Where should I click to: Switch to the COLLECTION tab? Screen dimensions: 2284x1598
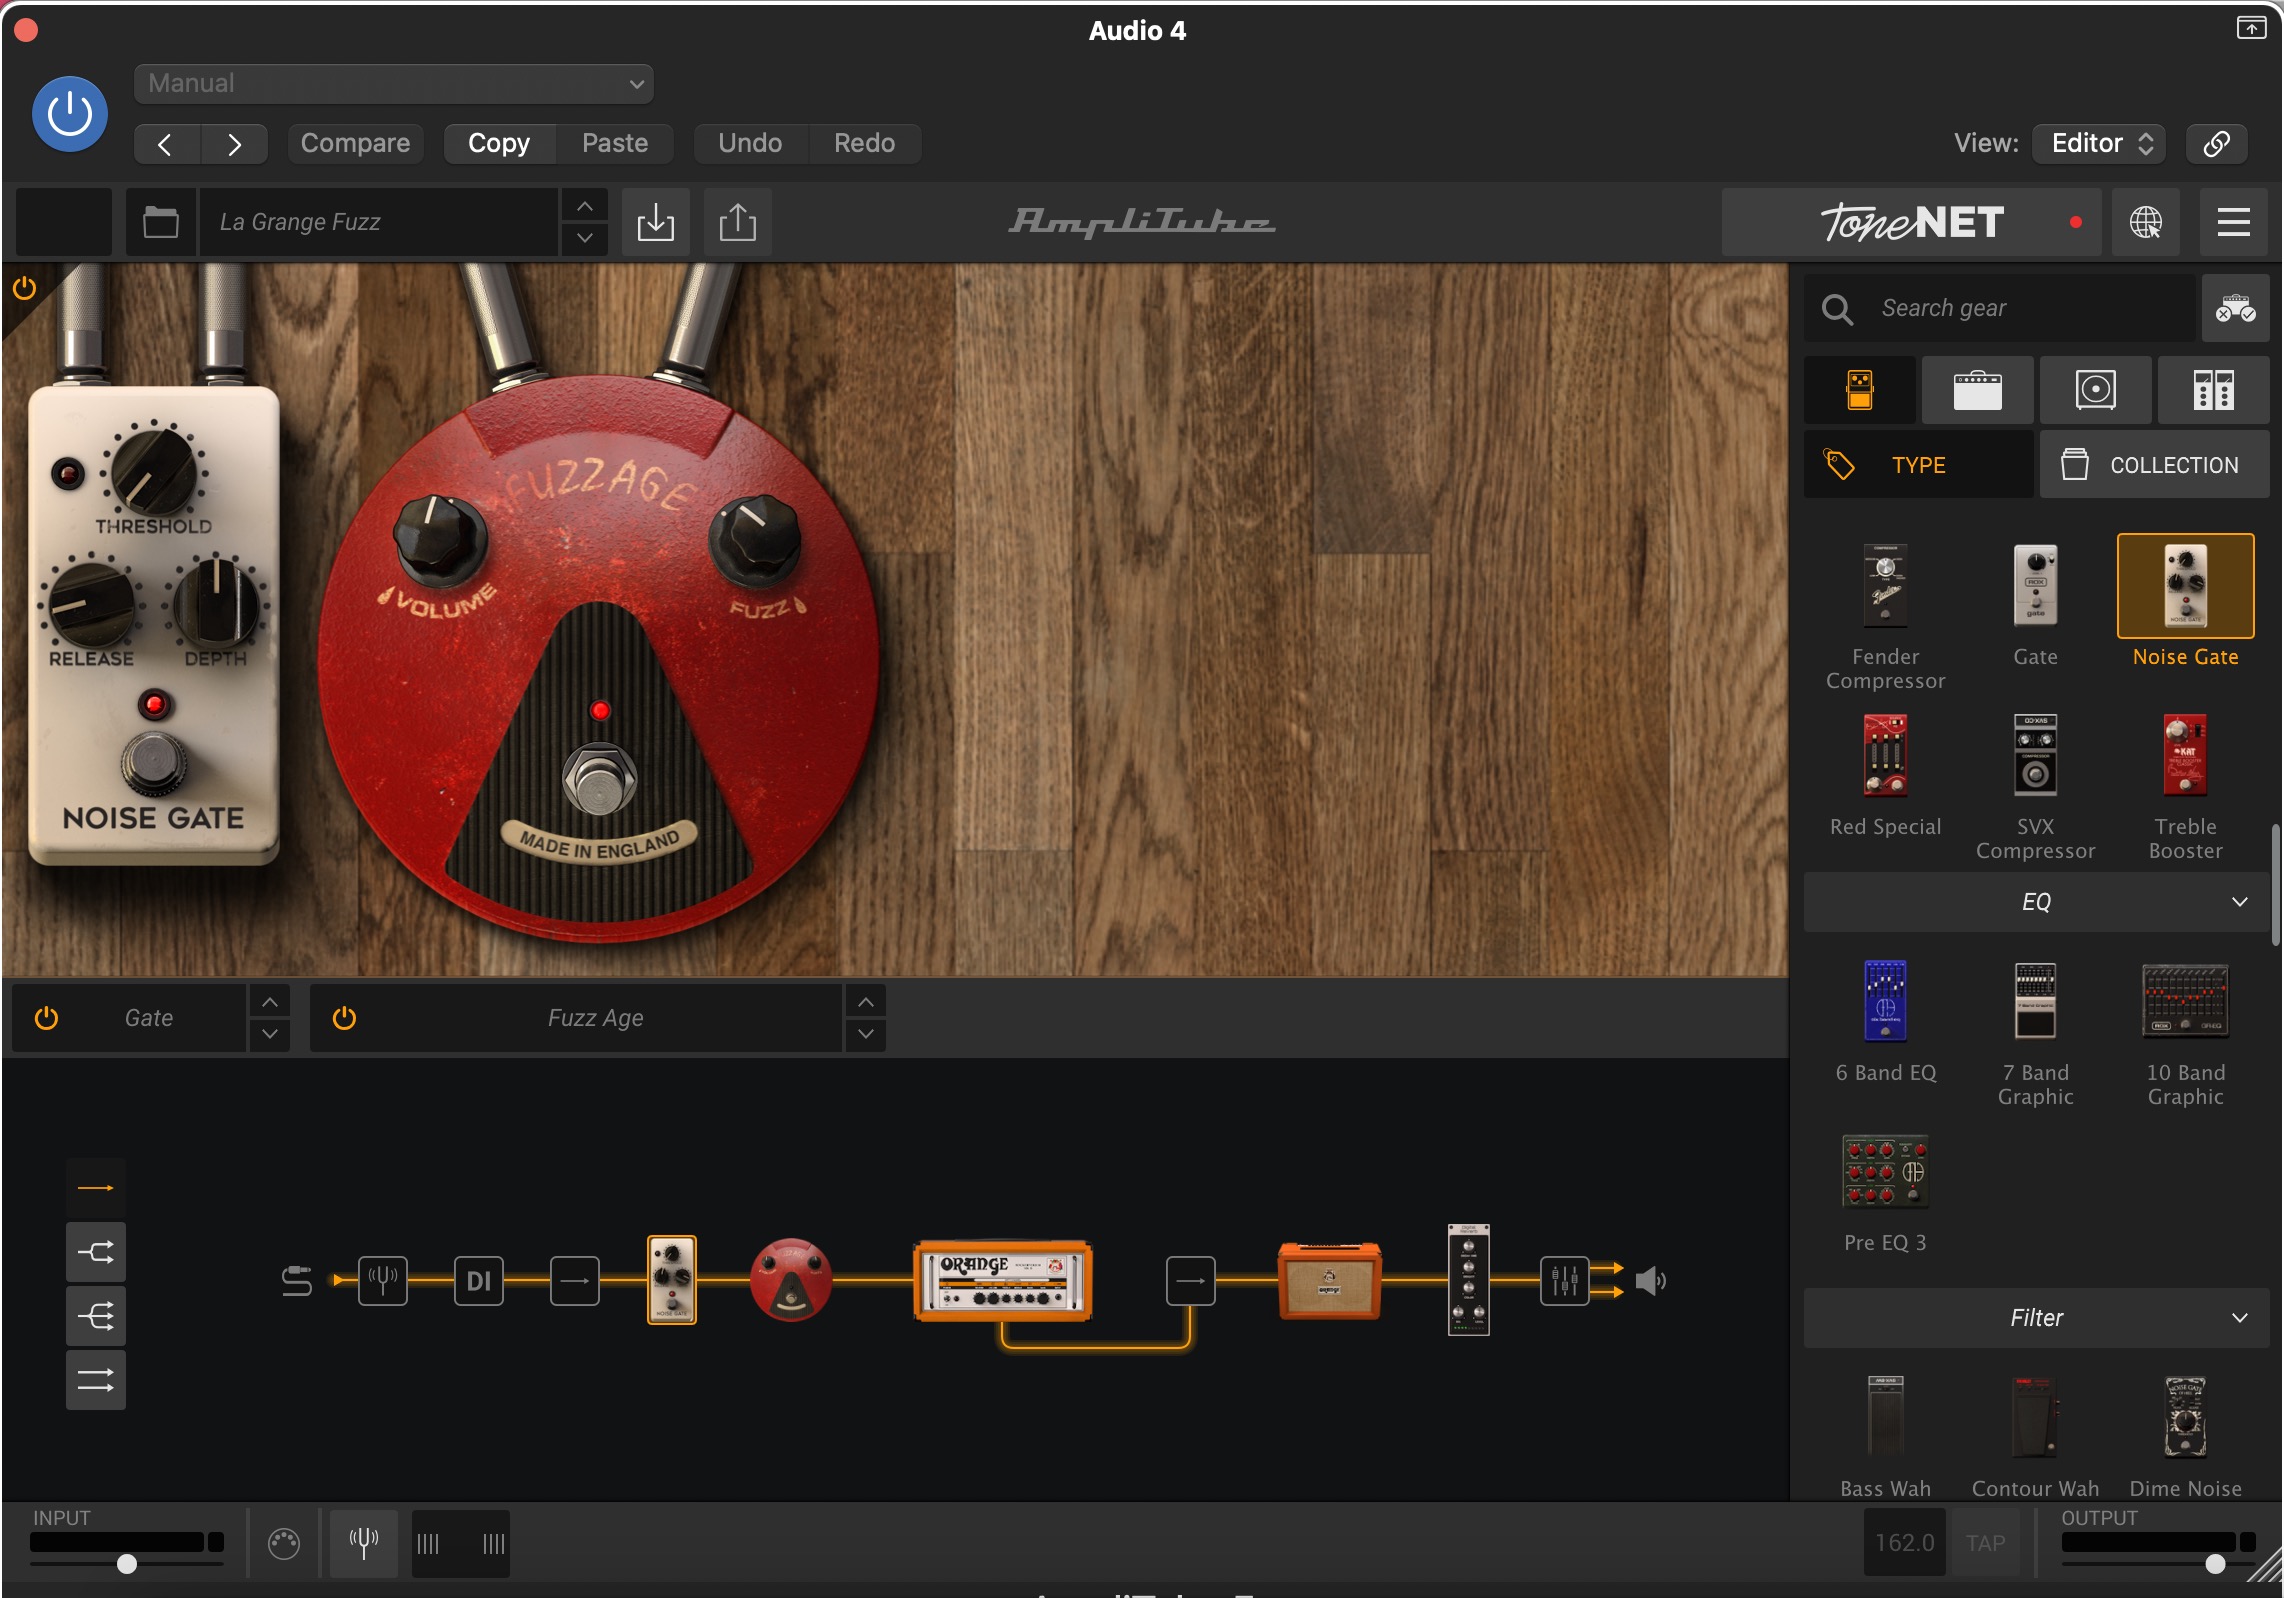coord(2154,465)
